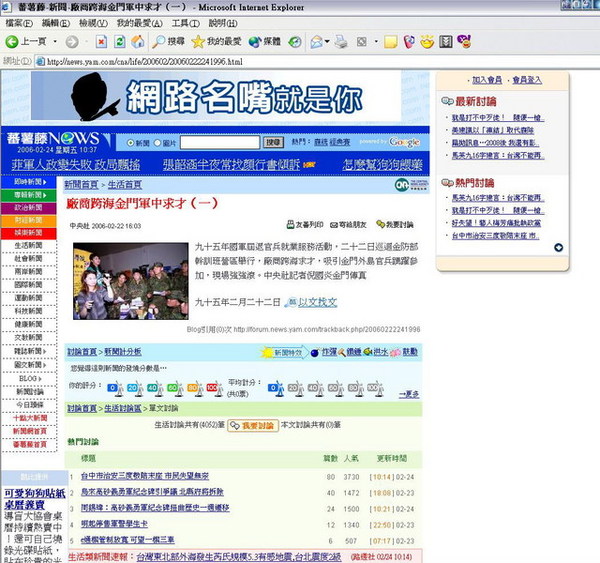Click the 寄給朋友 send-to-friend envelope link
This screenshot has height=563, width=600.
click(x=348, y=225)
